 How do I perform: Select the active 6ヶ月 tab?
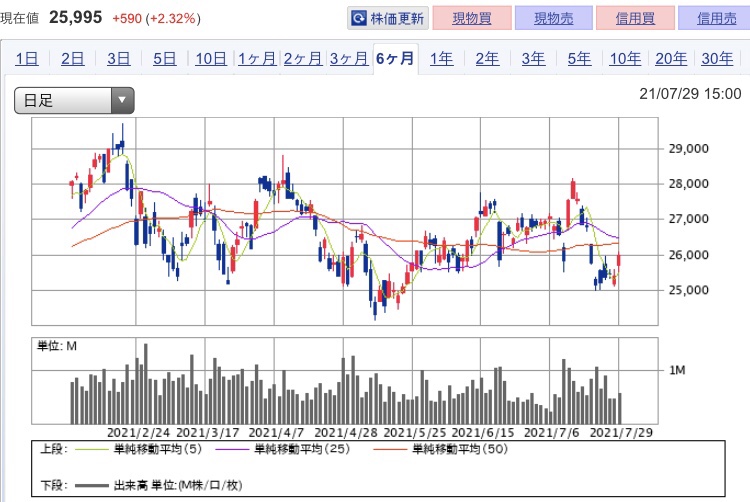pos(395,59)
